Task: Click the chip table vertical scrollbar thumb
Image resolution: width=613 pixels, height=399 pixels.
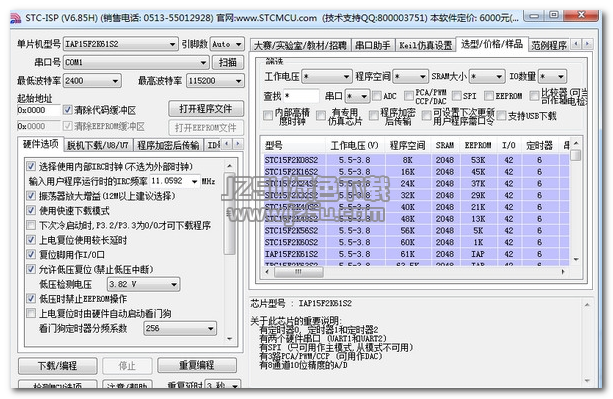Action: [575, 155]
